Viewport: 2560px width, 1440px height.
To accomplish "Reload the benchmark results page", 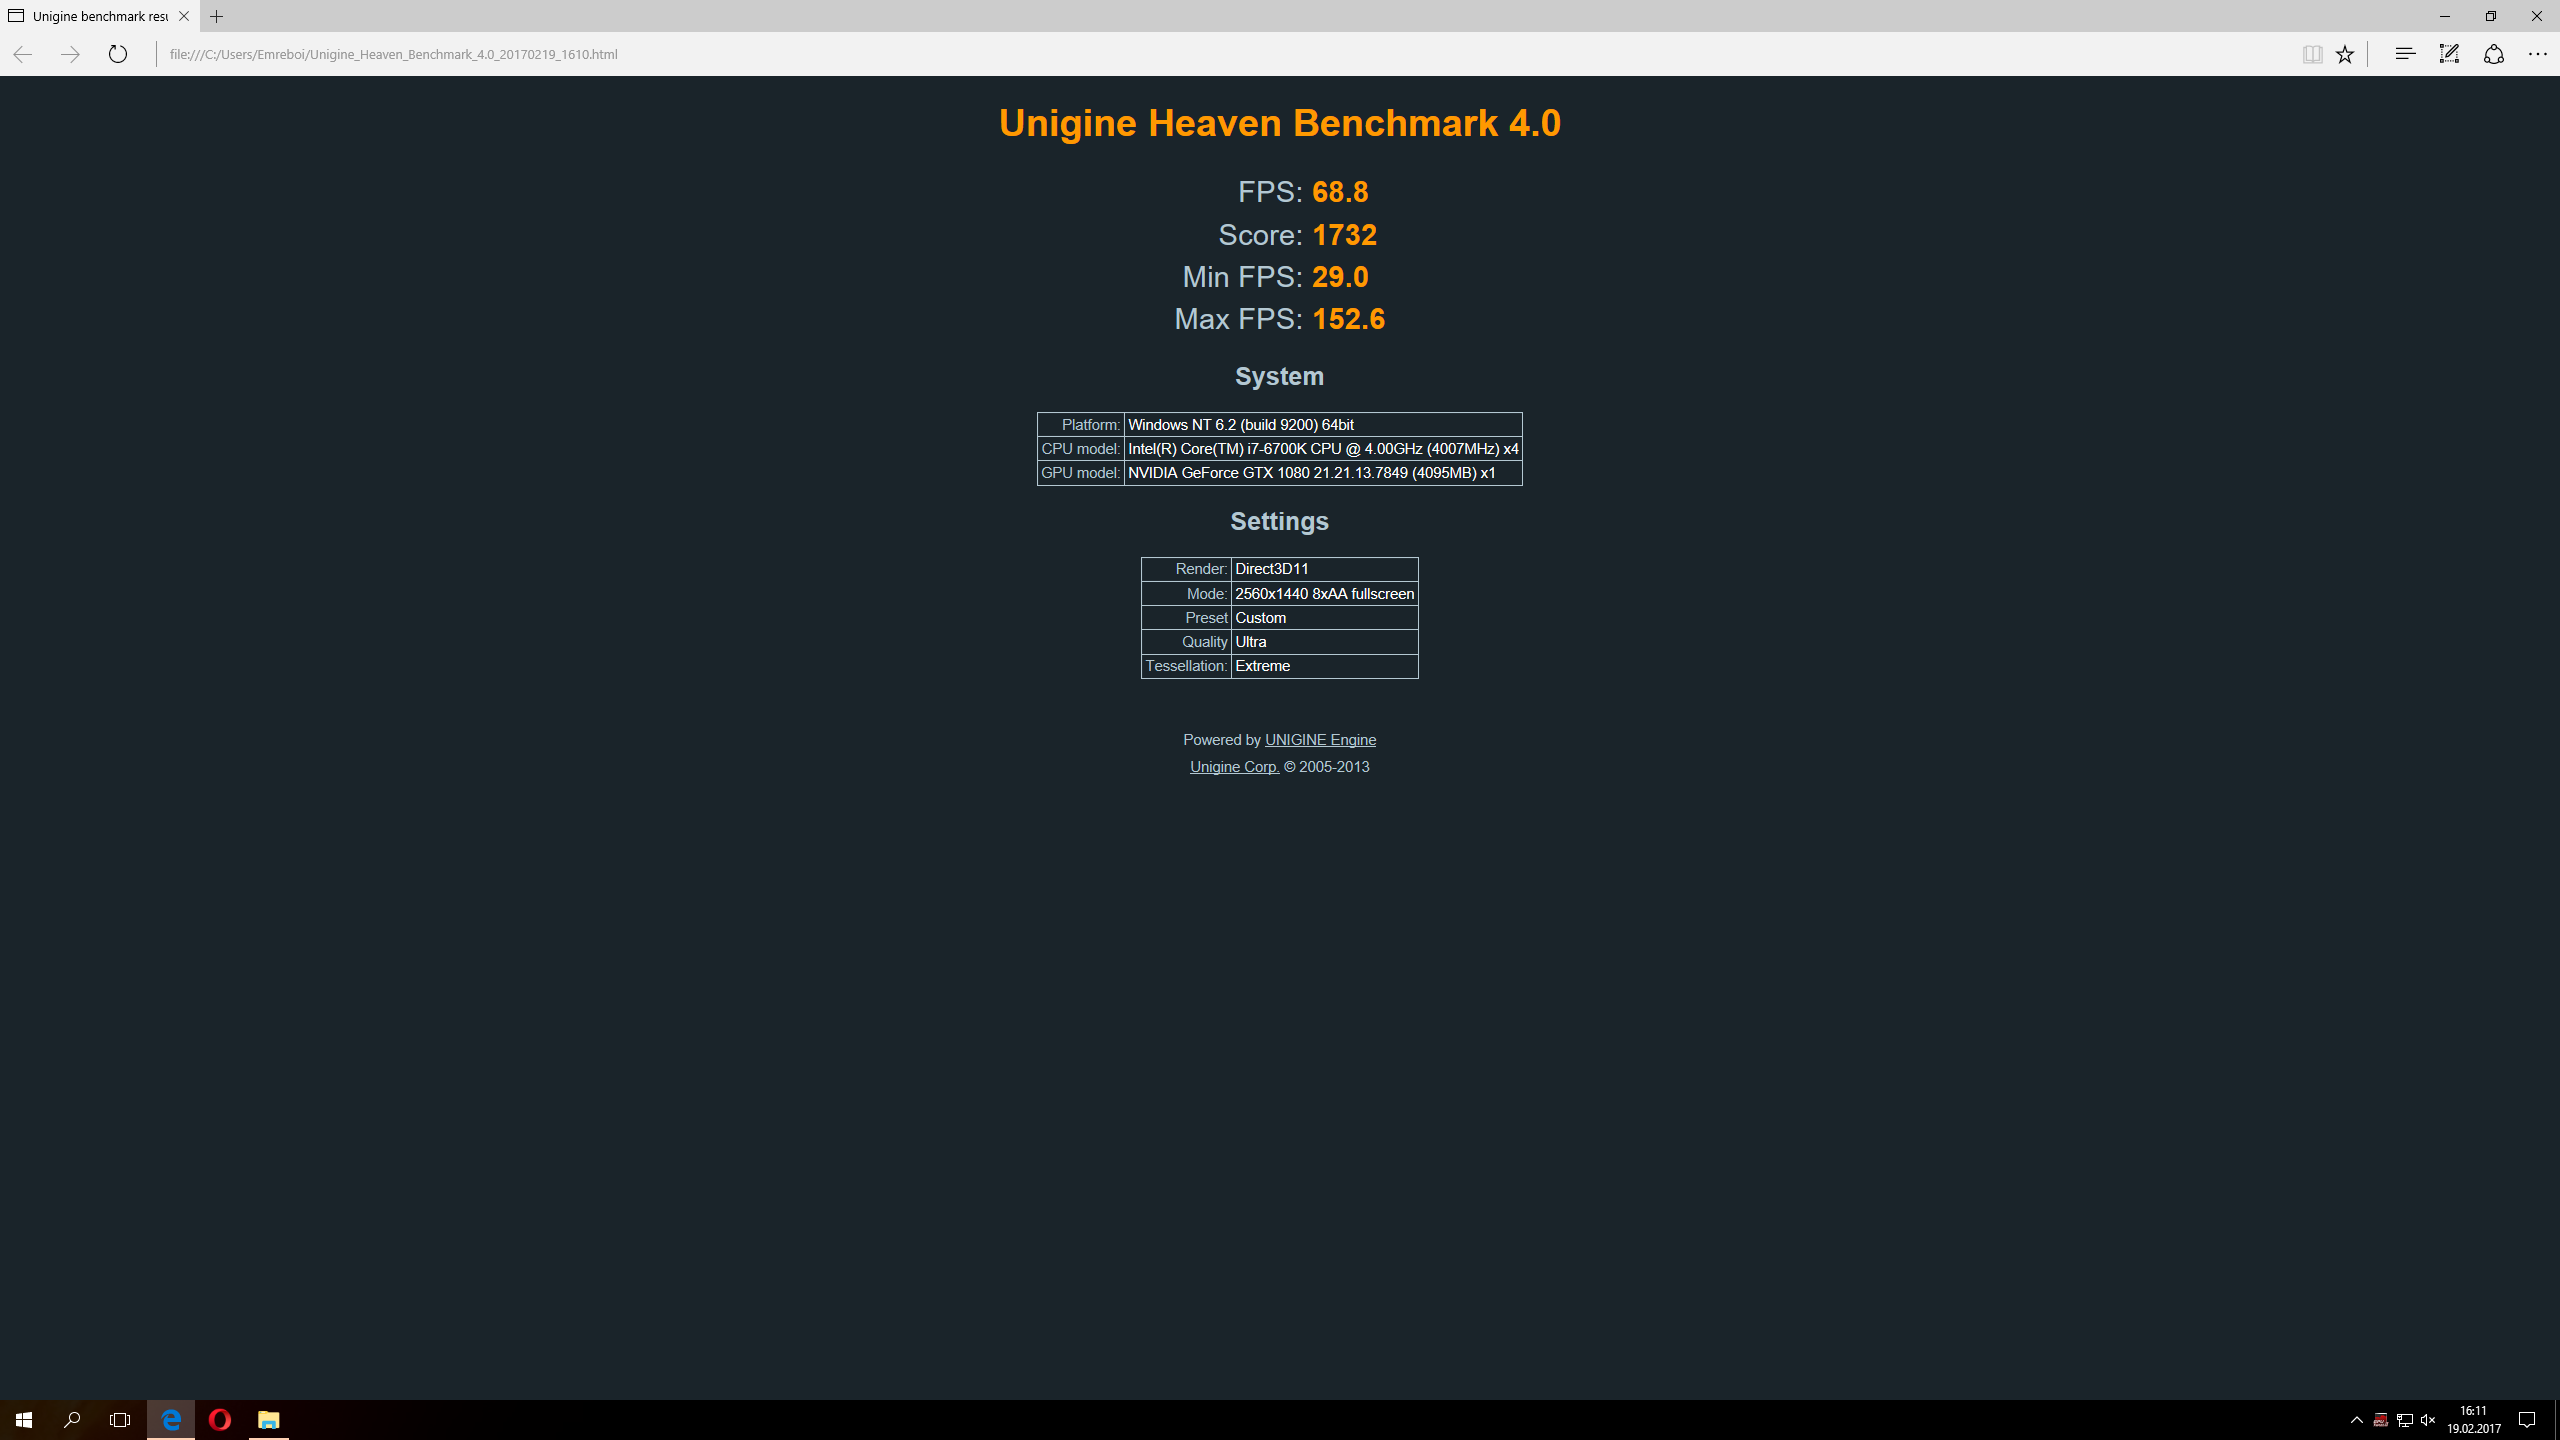I will pos(118,54).
